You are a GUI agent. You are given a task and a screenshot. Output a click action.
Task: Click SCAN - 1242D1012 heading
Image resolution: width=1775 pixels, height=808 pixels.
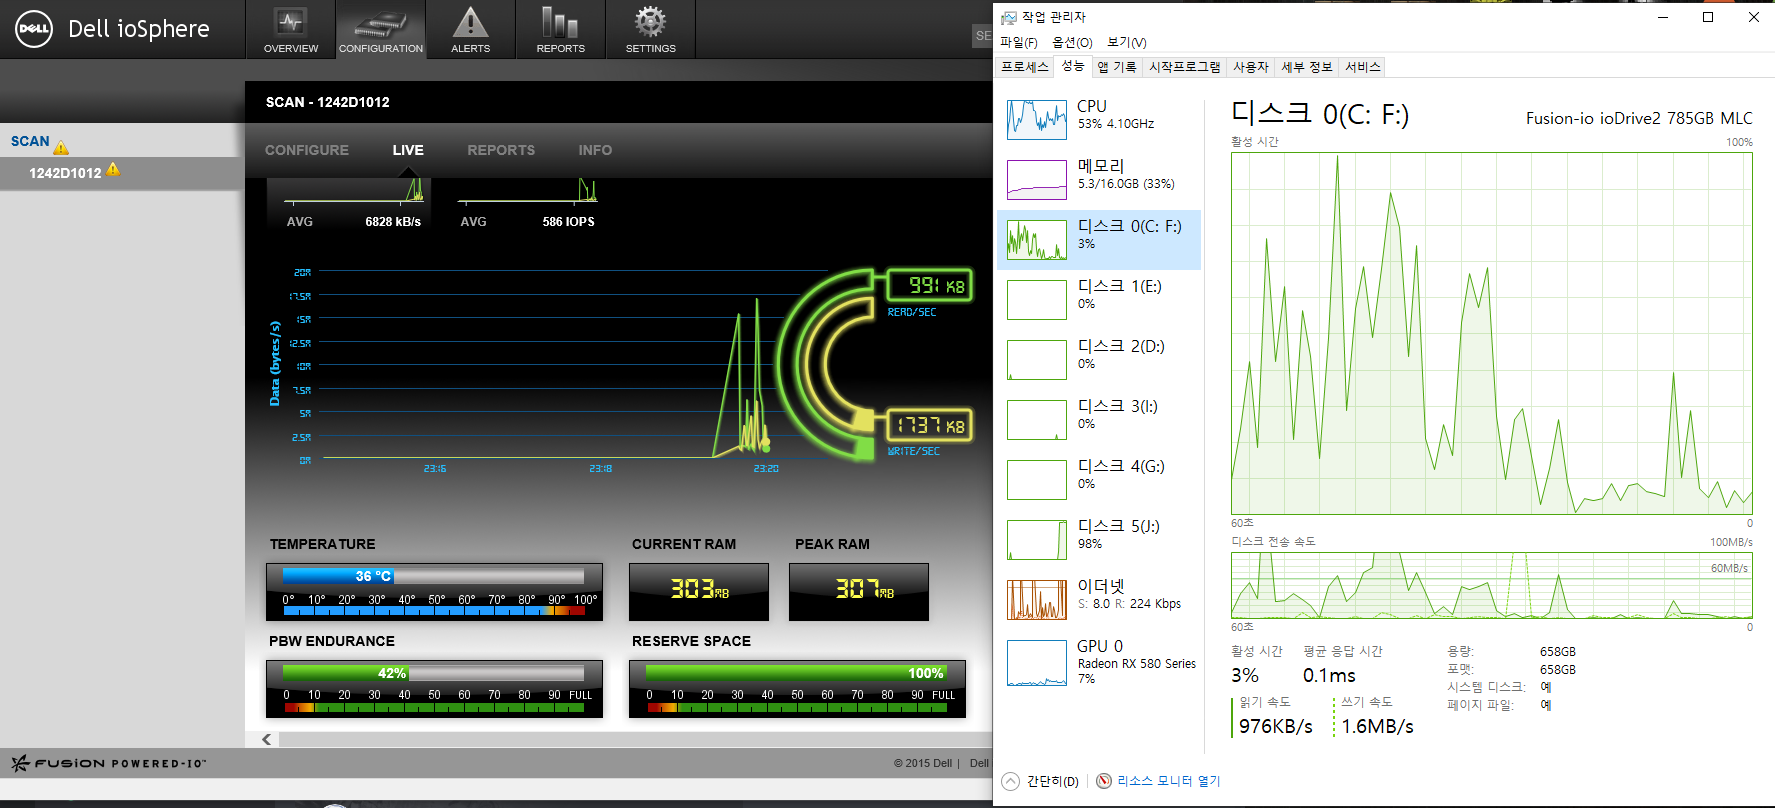pos(328,102)
